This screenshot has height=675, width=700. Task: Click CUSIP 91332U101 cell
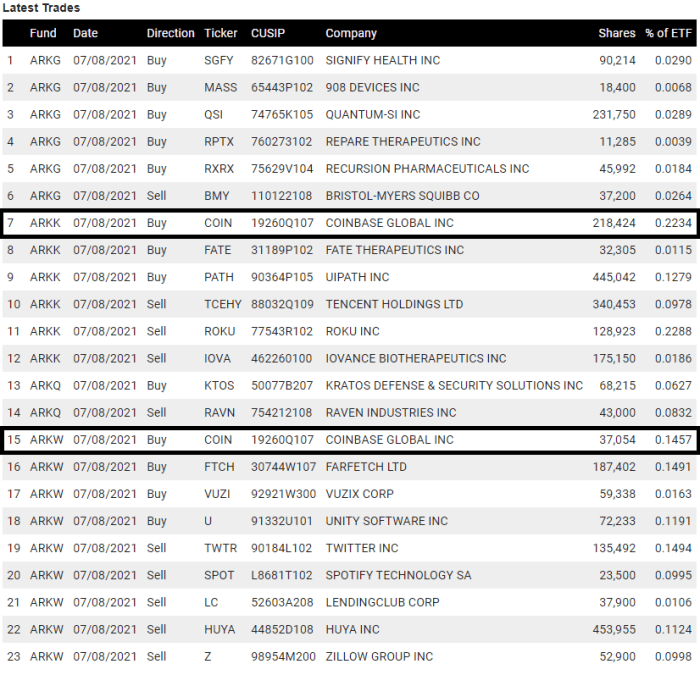point(281,521)
